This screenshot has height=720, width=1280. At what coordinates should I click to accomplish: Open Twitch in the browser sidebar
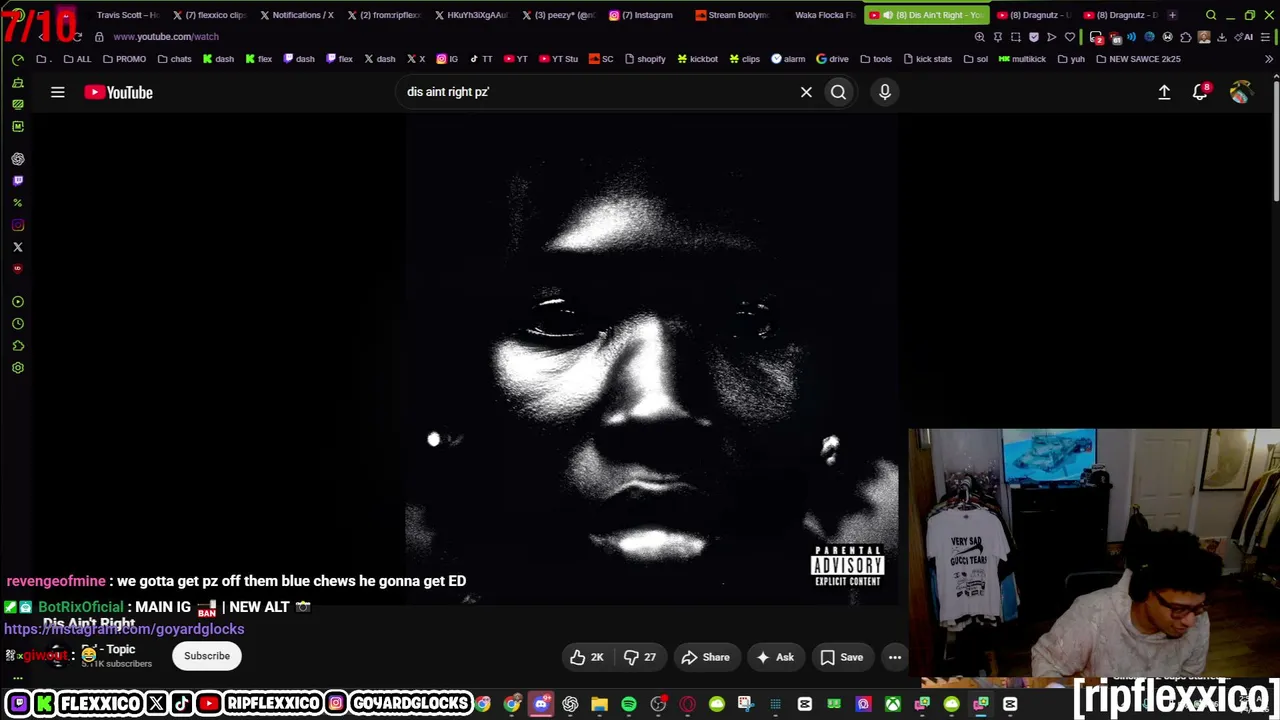click(x=18, y=181)
